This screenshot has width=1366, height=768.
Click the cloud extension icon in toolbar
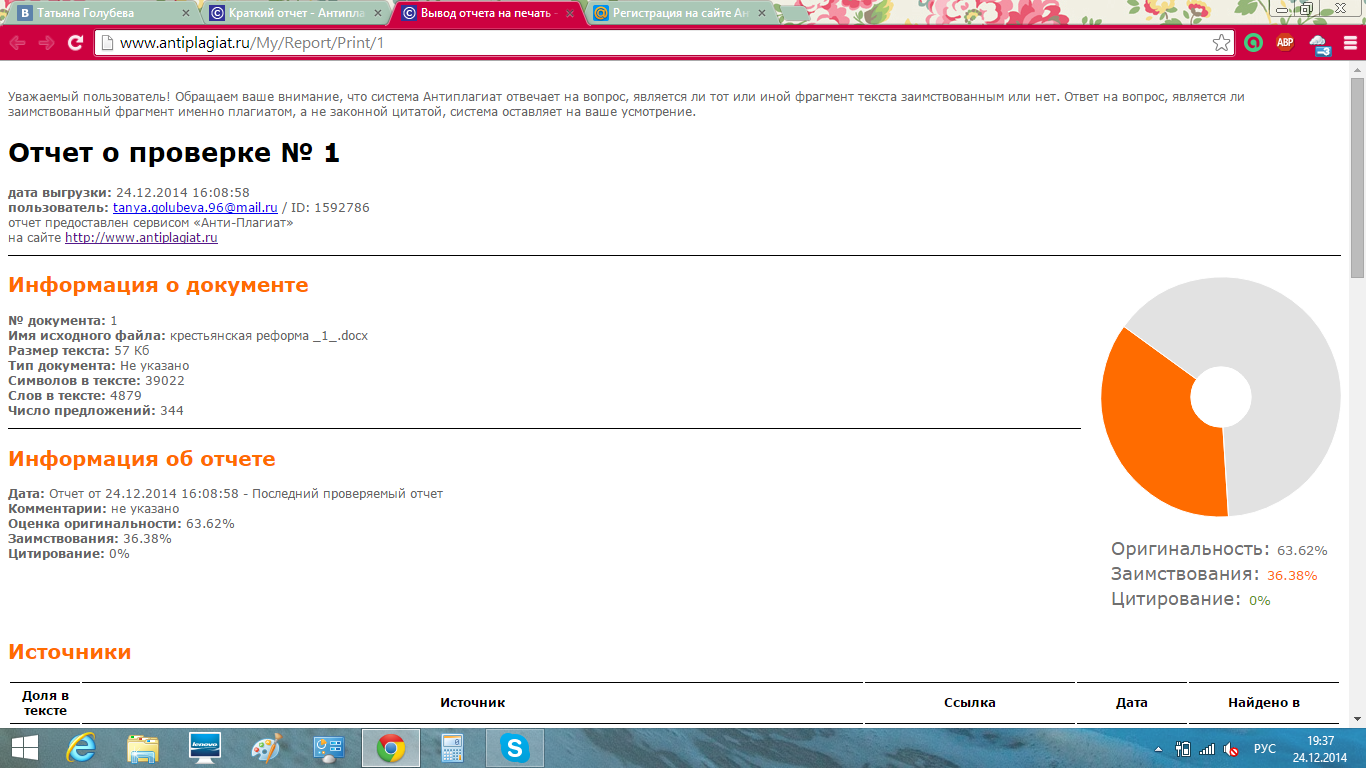click(1319, 43)
